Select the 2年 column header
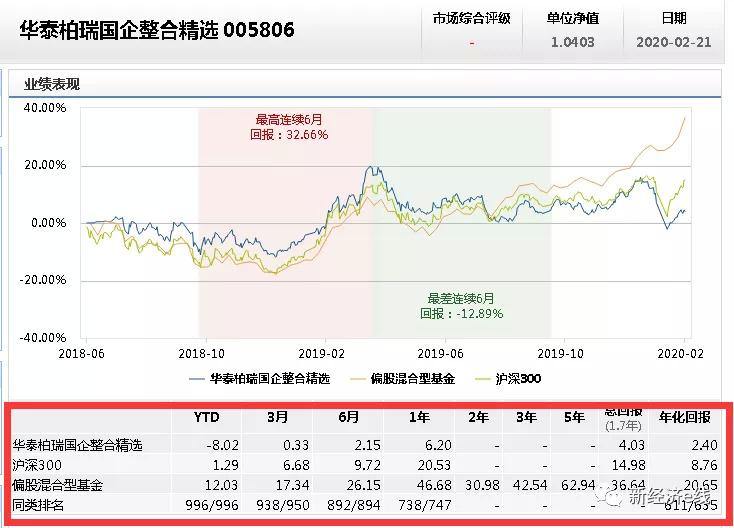The height and width of the screenshot is (528, 734). (x=478, y=417)
